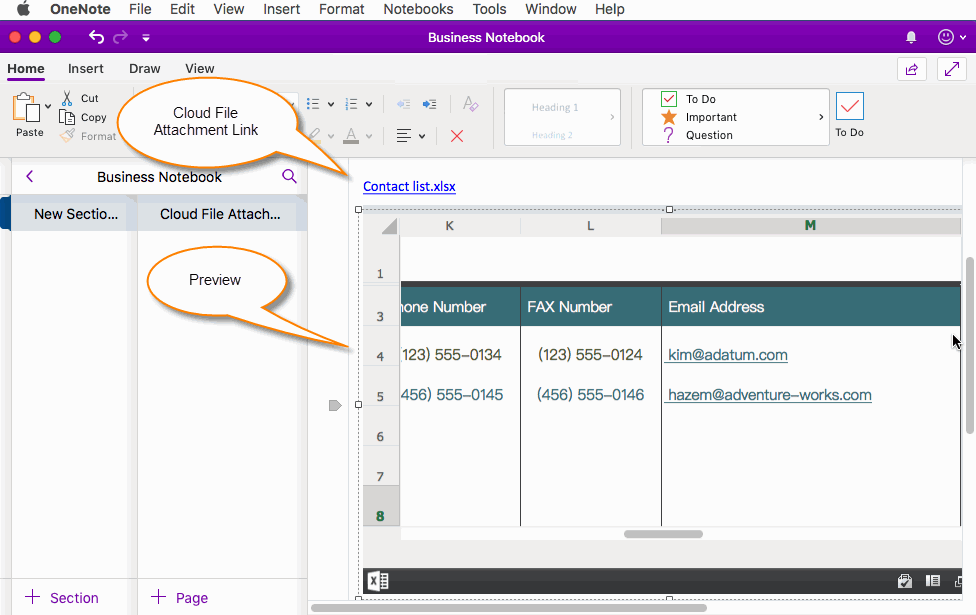The height and width of the screenshot is (615, 976).
Task: Apply text highlight with the highlighter icon
Action: 315,135
